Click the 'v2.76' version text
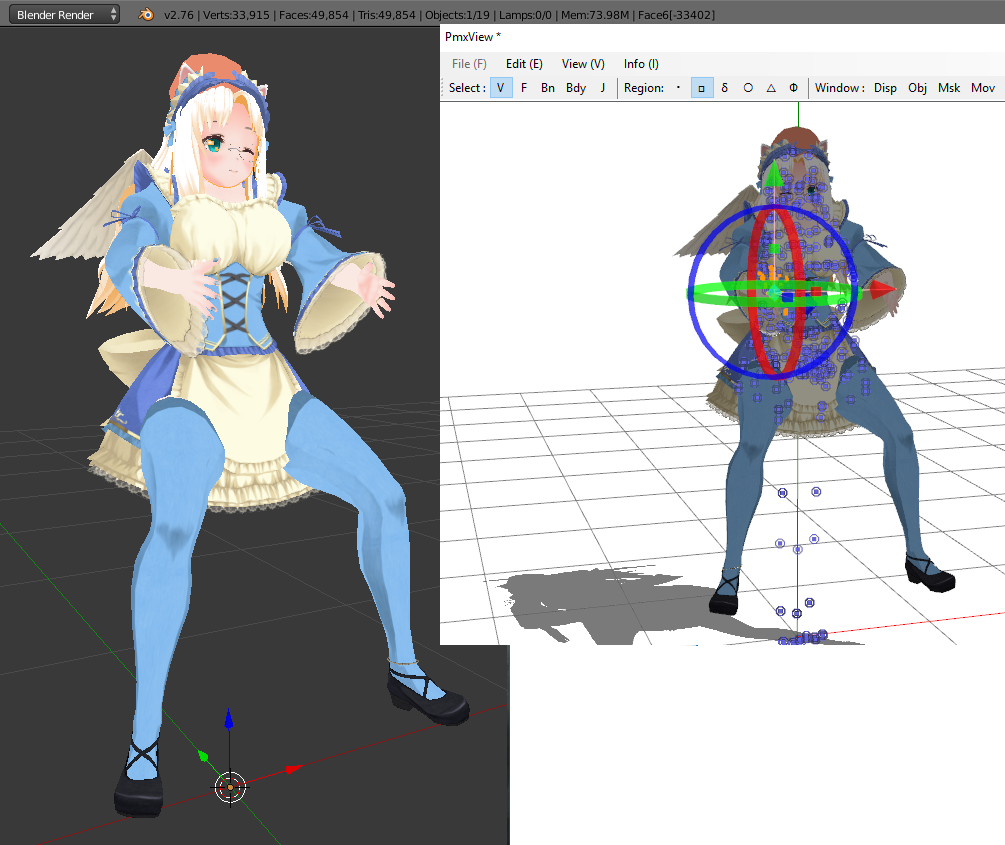 (179, 15)
